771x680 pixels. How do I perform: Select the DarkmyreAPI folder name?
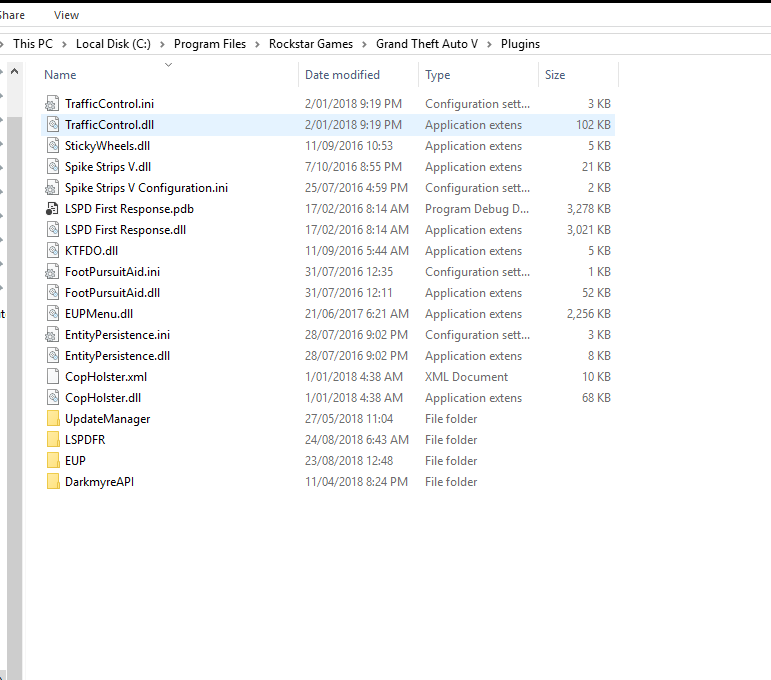pos(99,482)
